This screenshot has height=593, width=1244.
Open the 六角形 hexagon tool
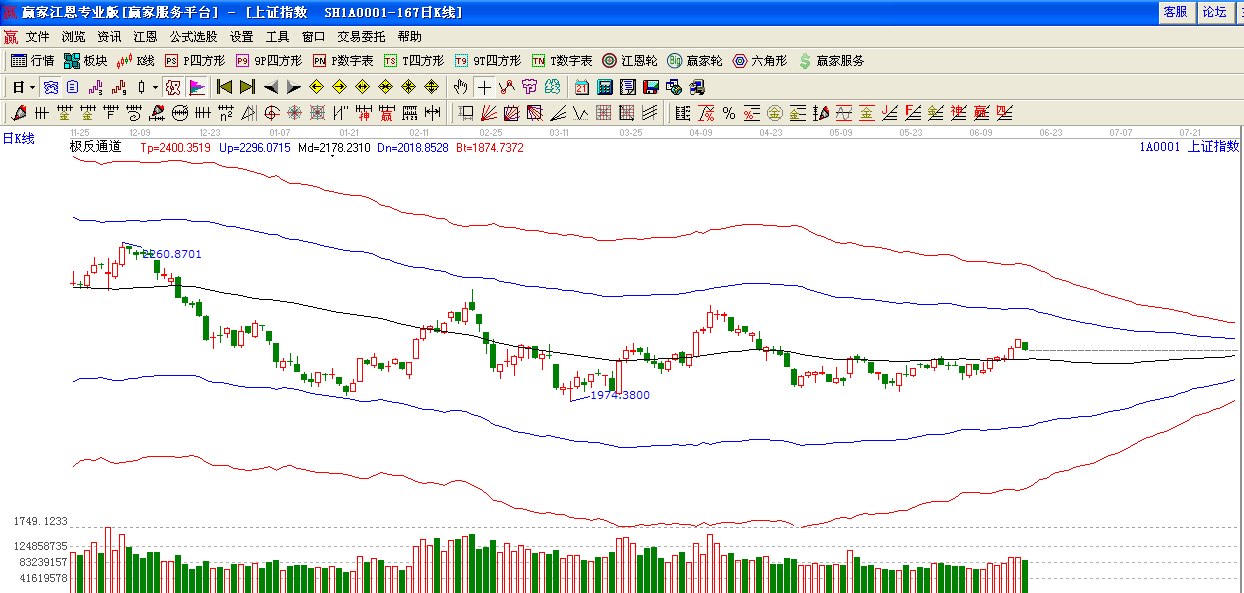[759, 61]
